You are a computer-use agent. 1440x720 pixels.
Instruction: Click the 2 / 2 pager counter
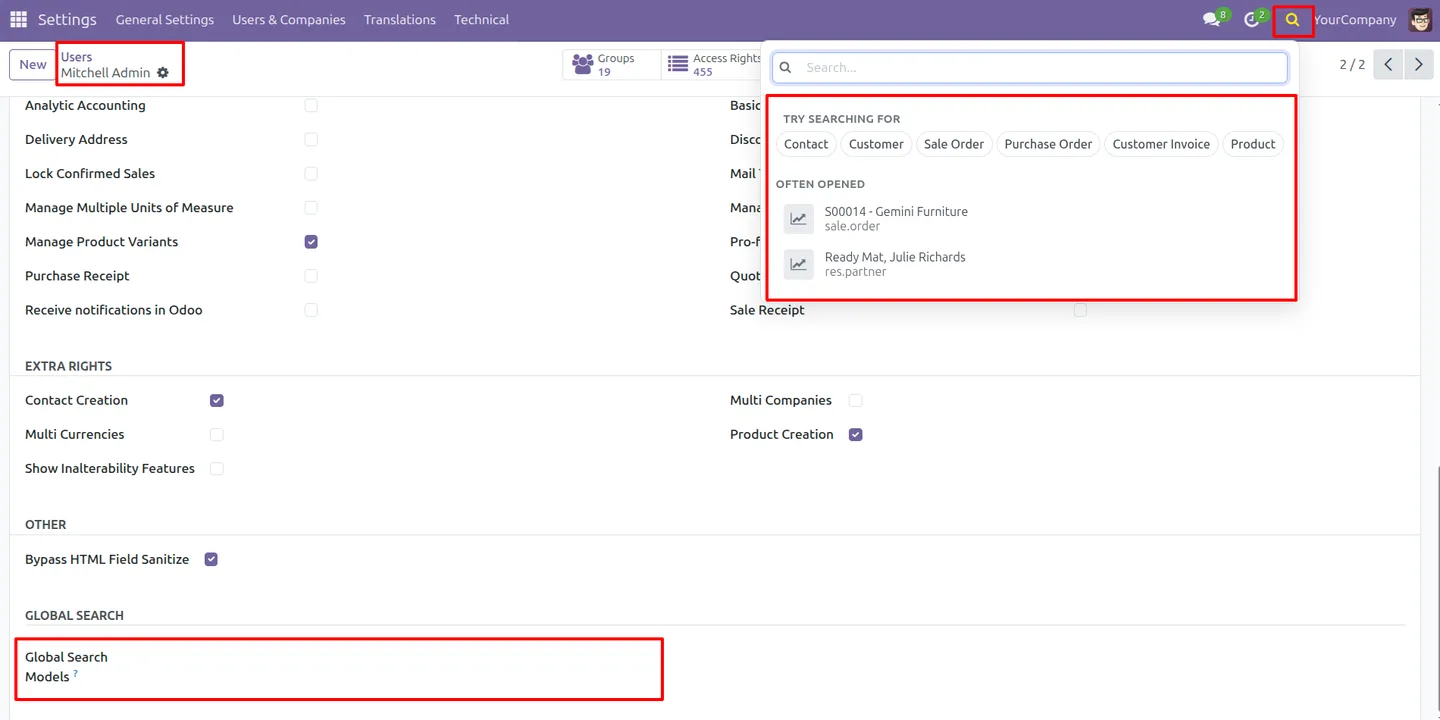pos(1352,64)
